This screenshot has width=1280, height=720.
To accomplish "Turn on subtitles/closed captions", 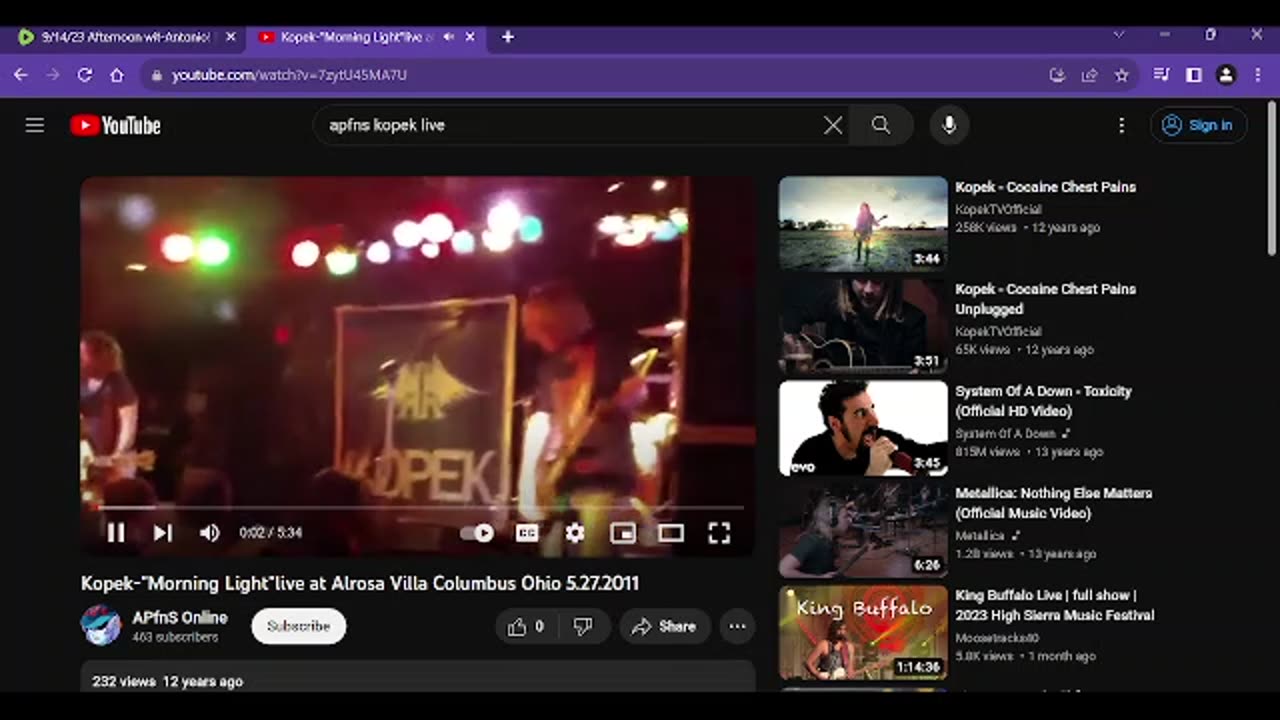I will (527, 533).
